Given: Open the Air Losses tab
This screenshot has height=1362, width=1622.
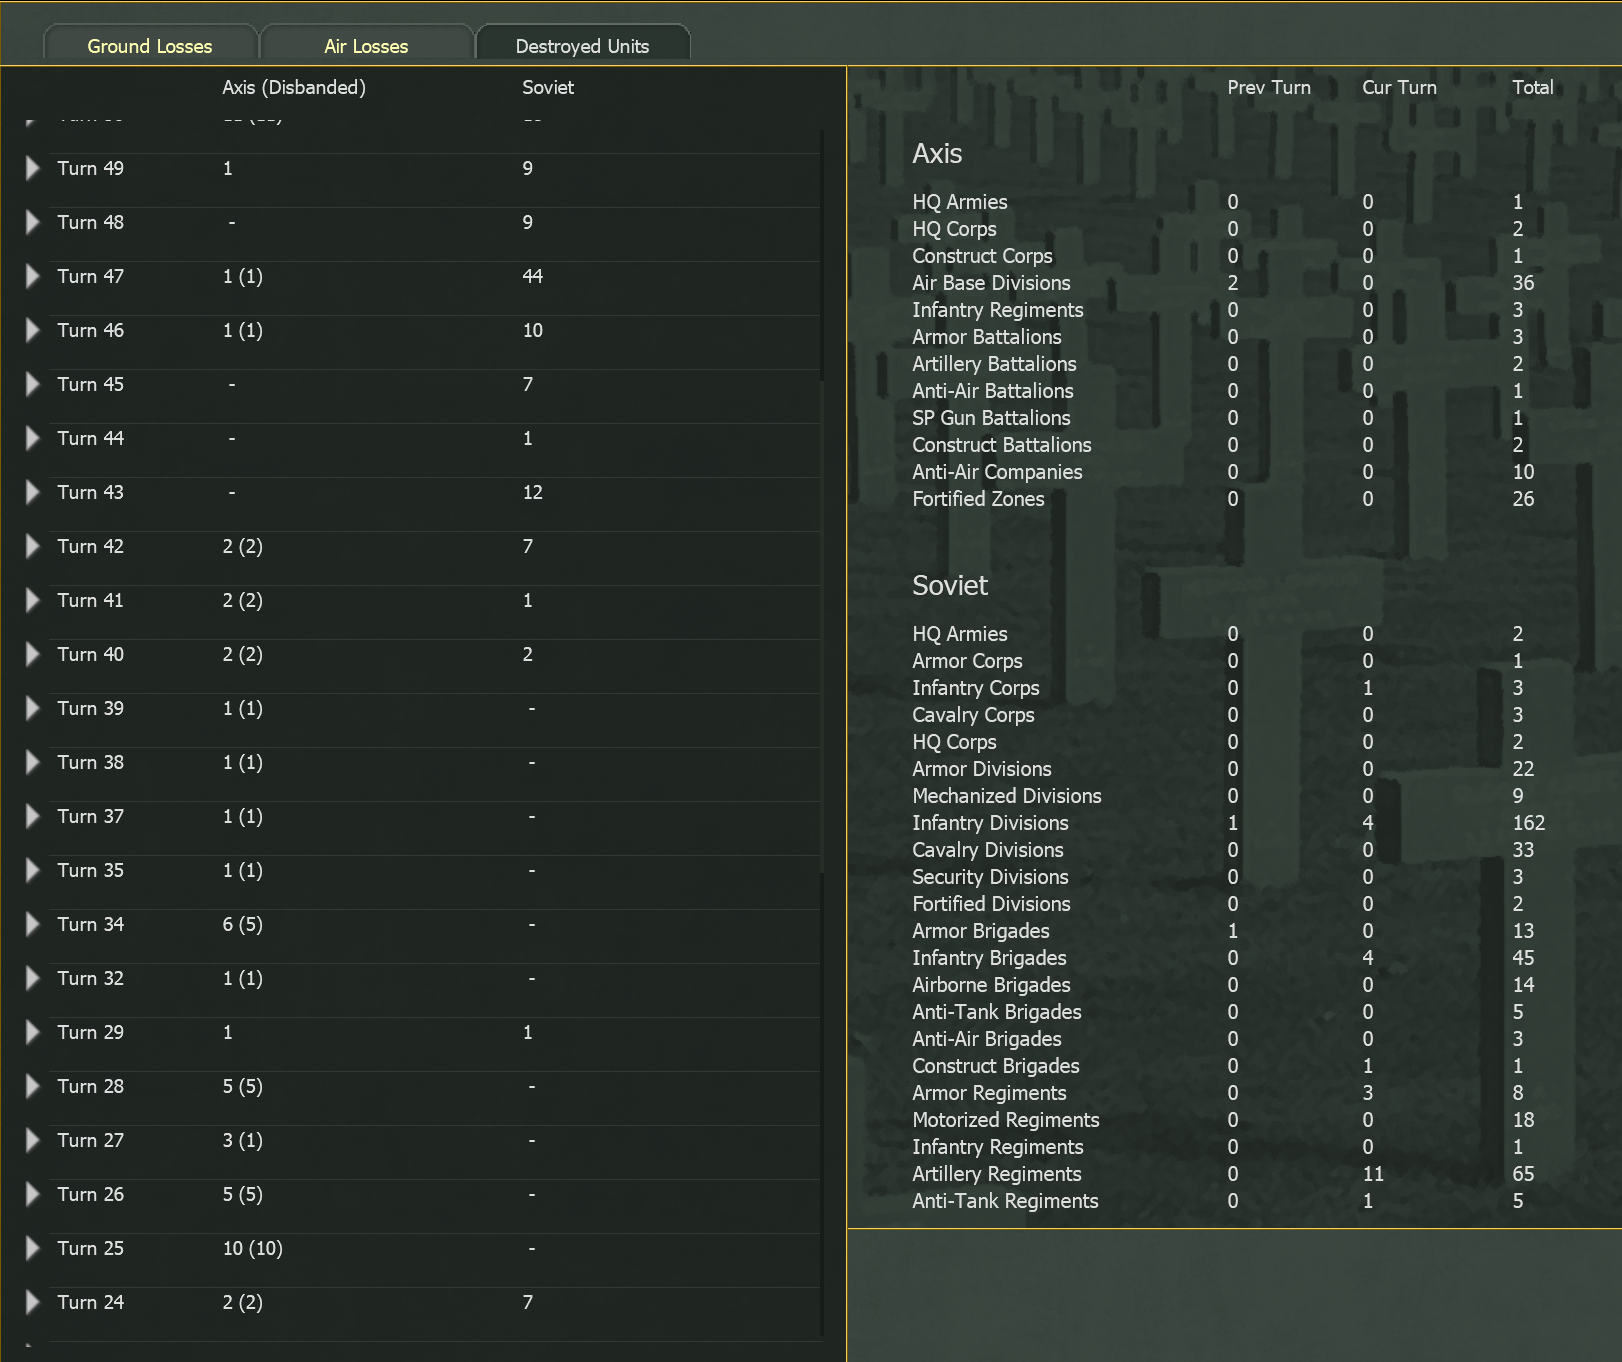Looking at the screenshot, I should coord(365,45).
